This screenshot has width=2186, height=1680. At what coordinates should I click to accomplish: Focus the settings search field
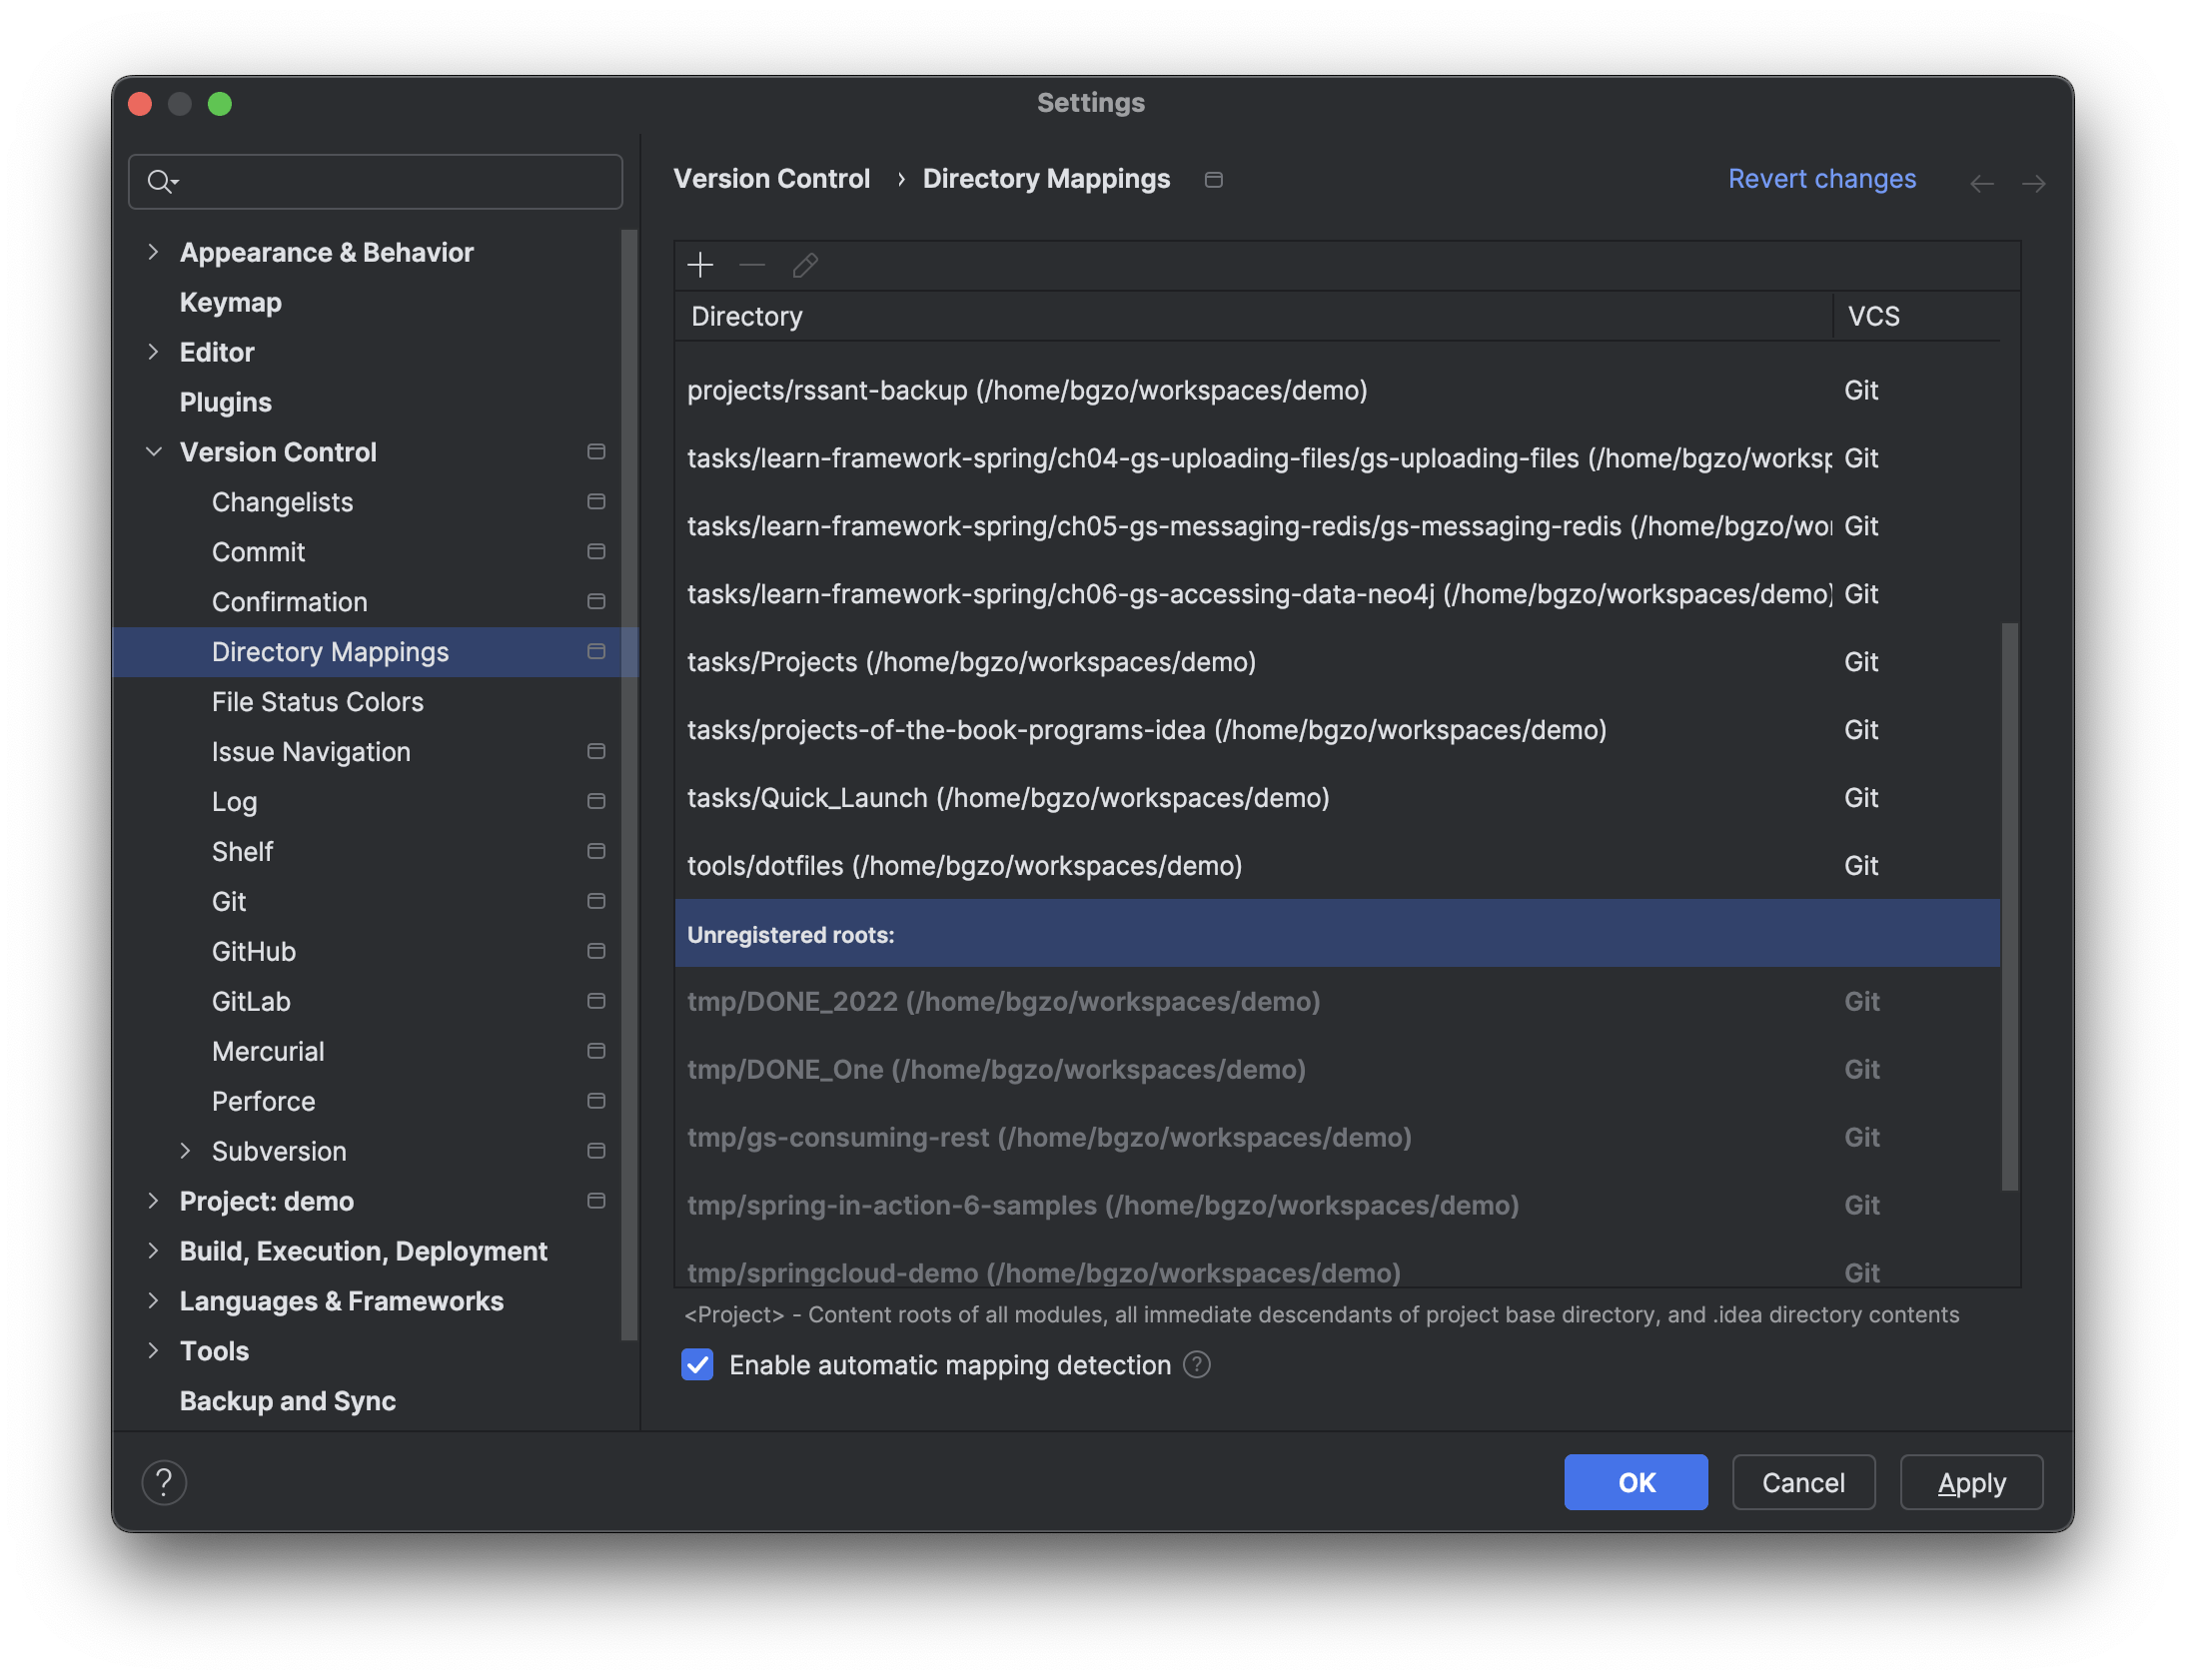click(x=376, y=181)
